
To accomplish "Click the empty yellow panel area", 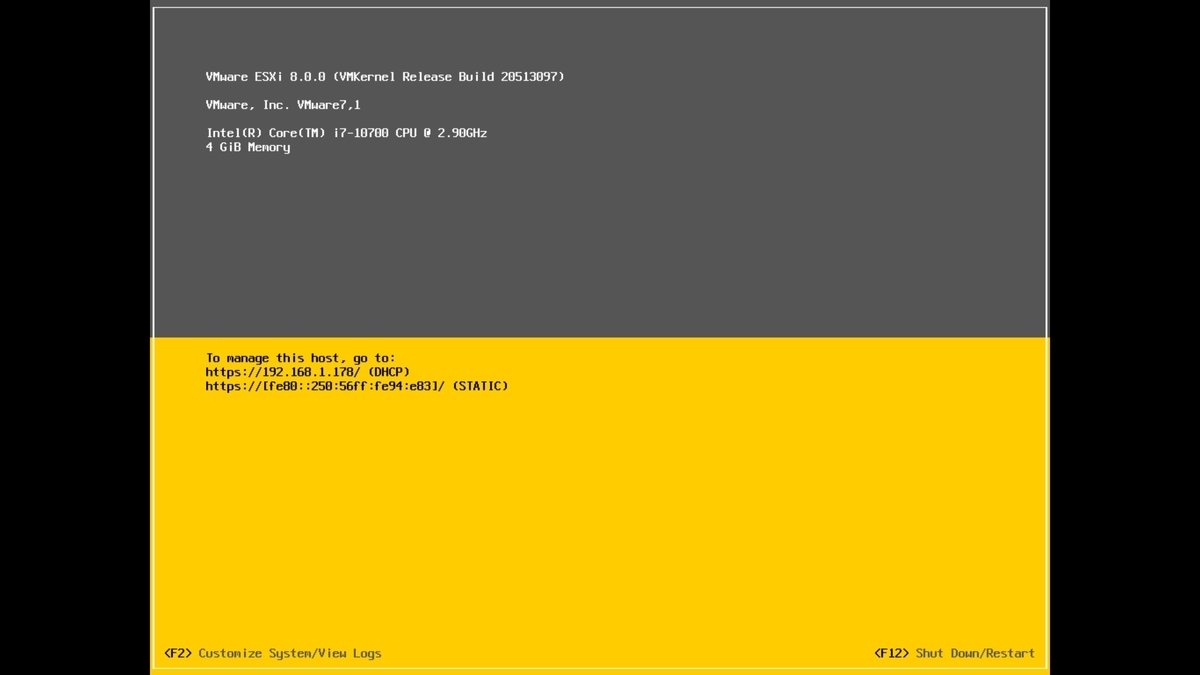I will pos(600,520).
